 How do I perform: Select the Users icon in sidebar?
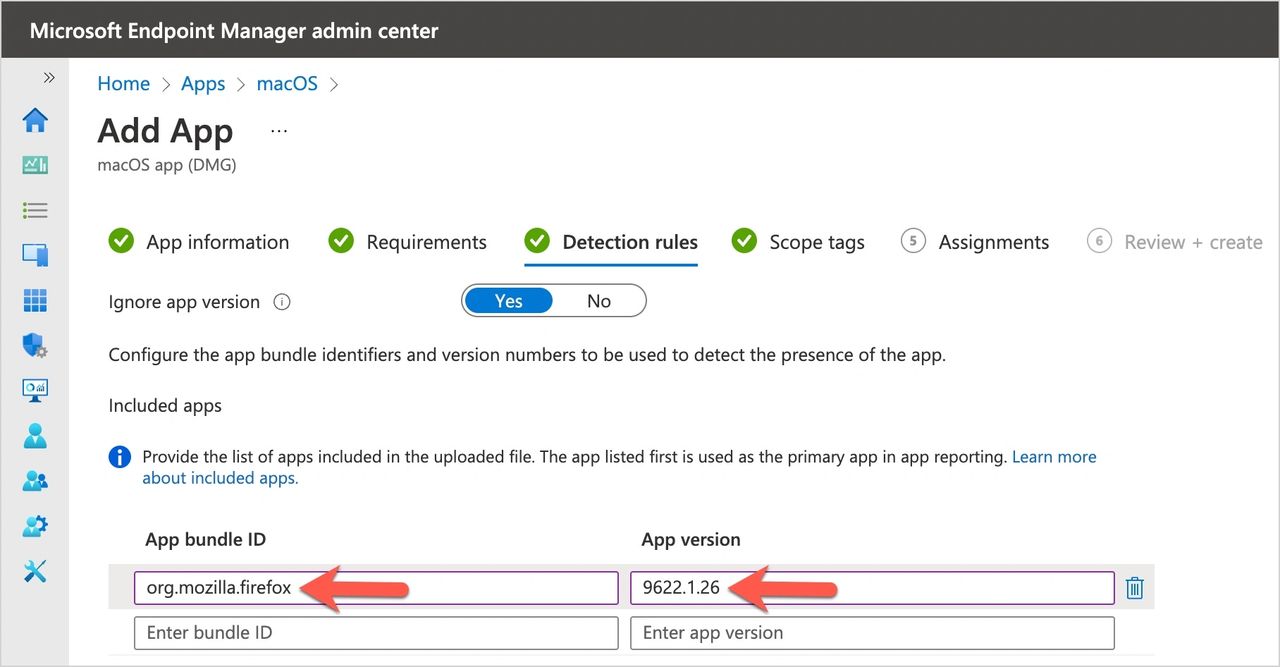(35, 436)
